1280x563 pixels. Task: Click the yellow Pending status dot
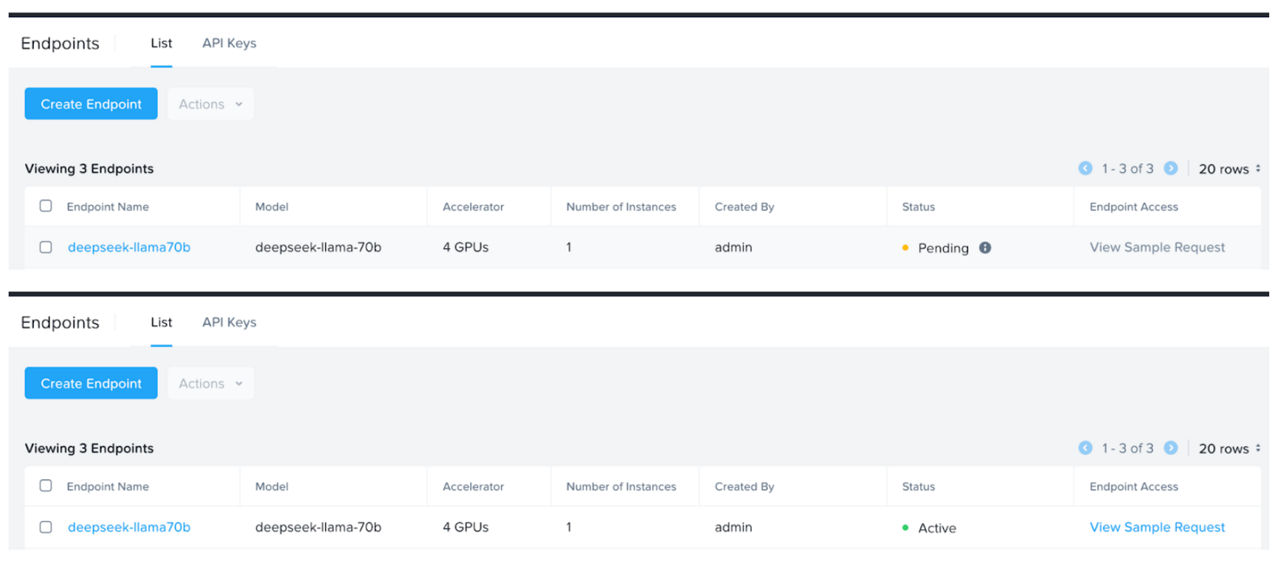coord(905,248)
